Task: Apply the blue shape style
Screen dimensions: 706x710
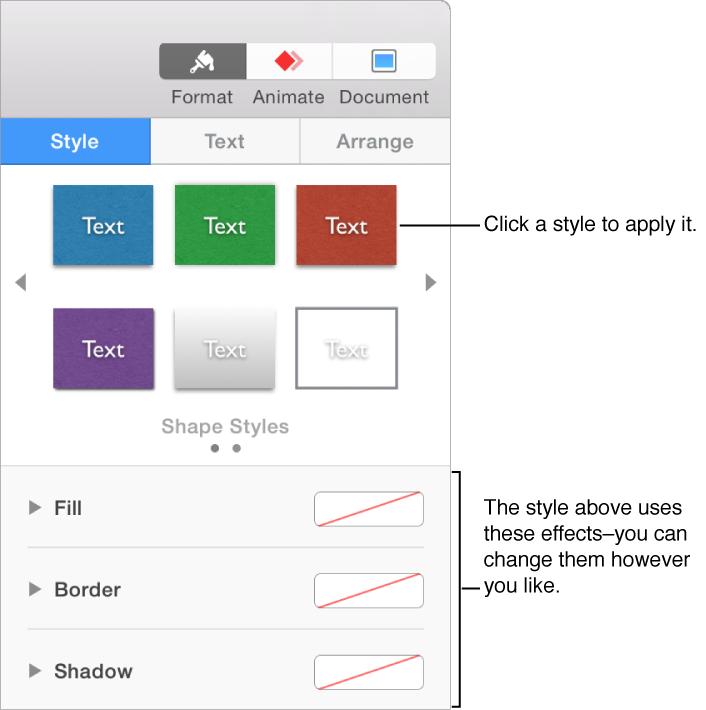Action: click(x=103, y=225)
